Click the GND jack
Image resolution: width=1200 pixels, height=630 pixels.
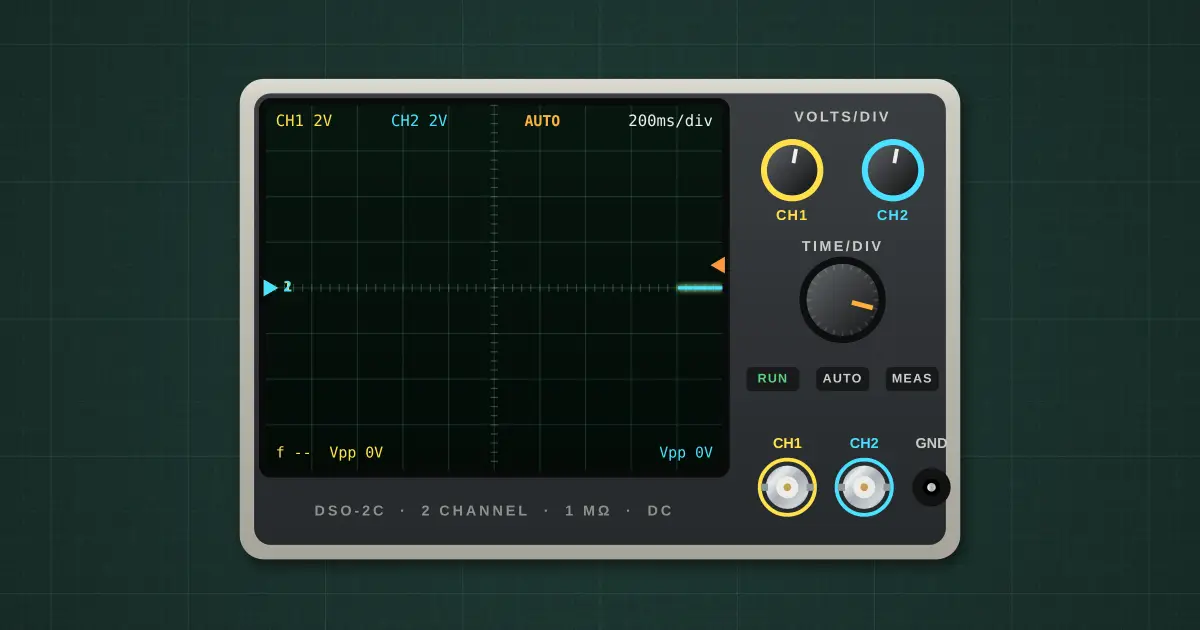pyautogui.click(x=931, y=487)
